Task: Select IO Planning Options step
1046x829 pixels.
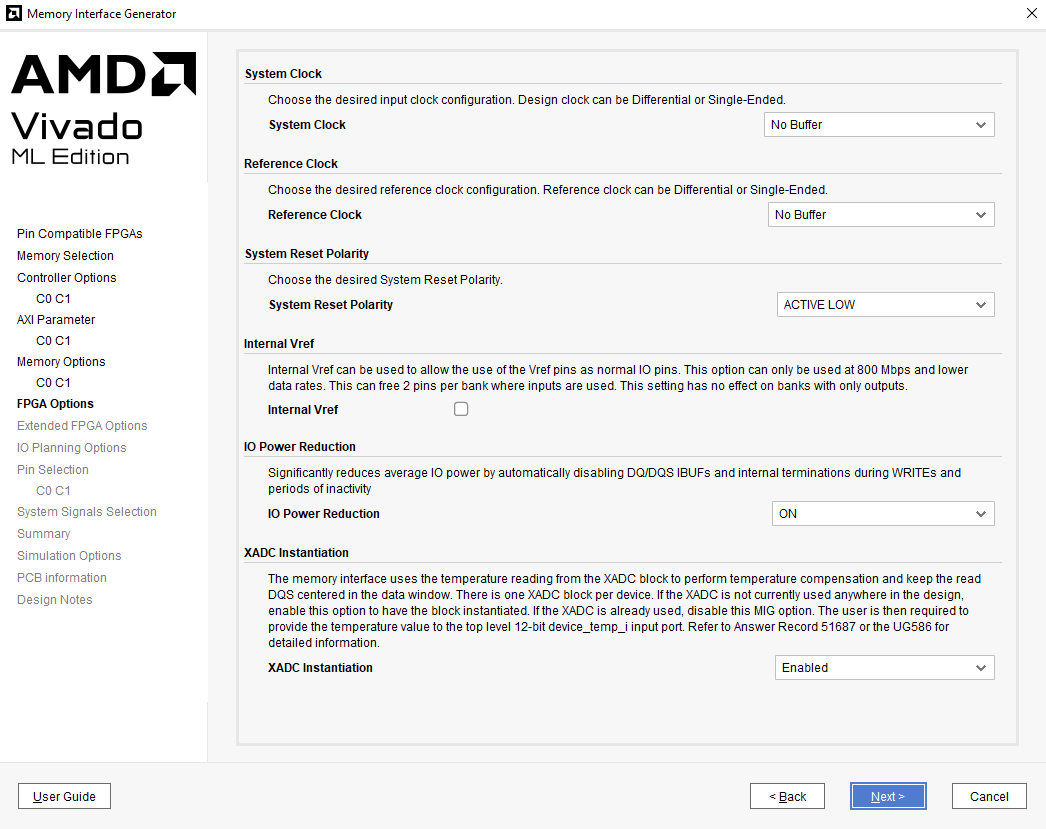Action: (71, 448)
